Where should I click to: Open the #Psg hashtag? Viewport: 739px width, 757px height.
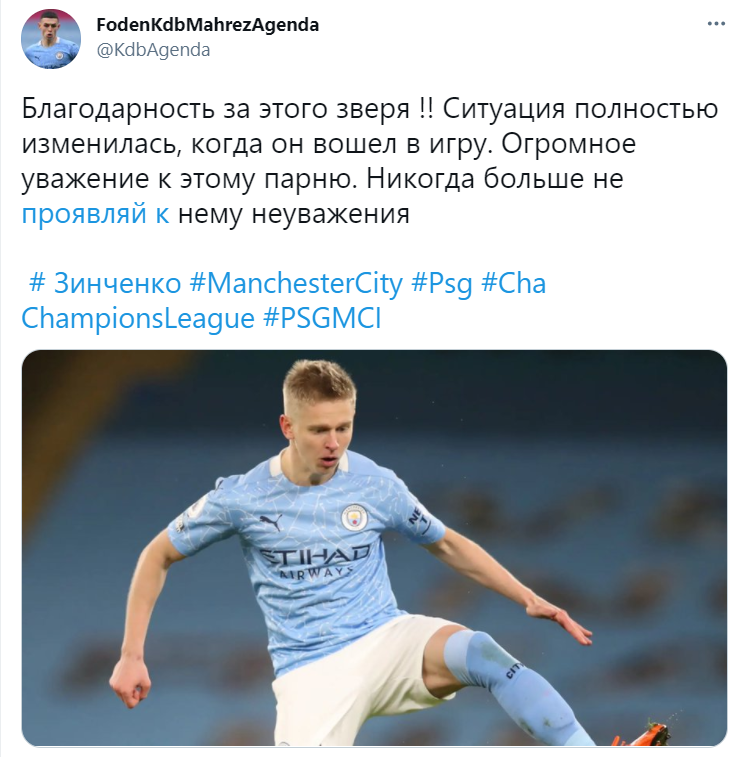pyautogui.click(x=442, y=283)
